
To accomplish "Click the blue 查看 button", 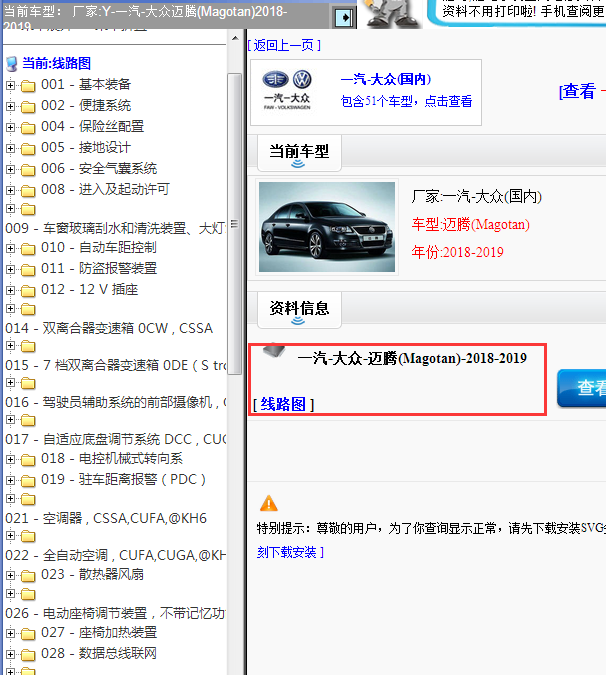I will 581,388.
